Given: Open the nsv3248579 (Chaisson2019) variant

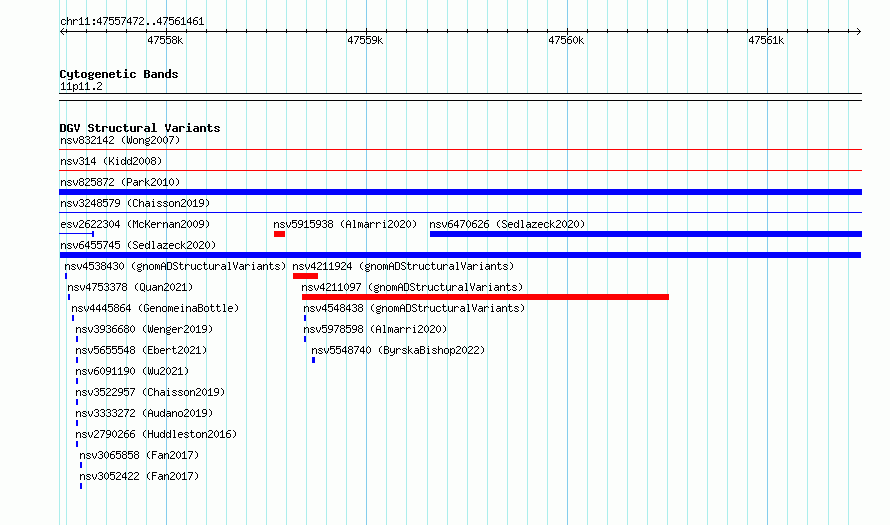Looking at the screenshot, I should pyautogui.click(x=135, y=203).
